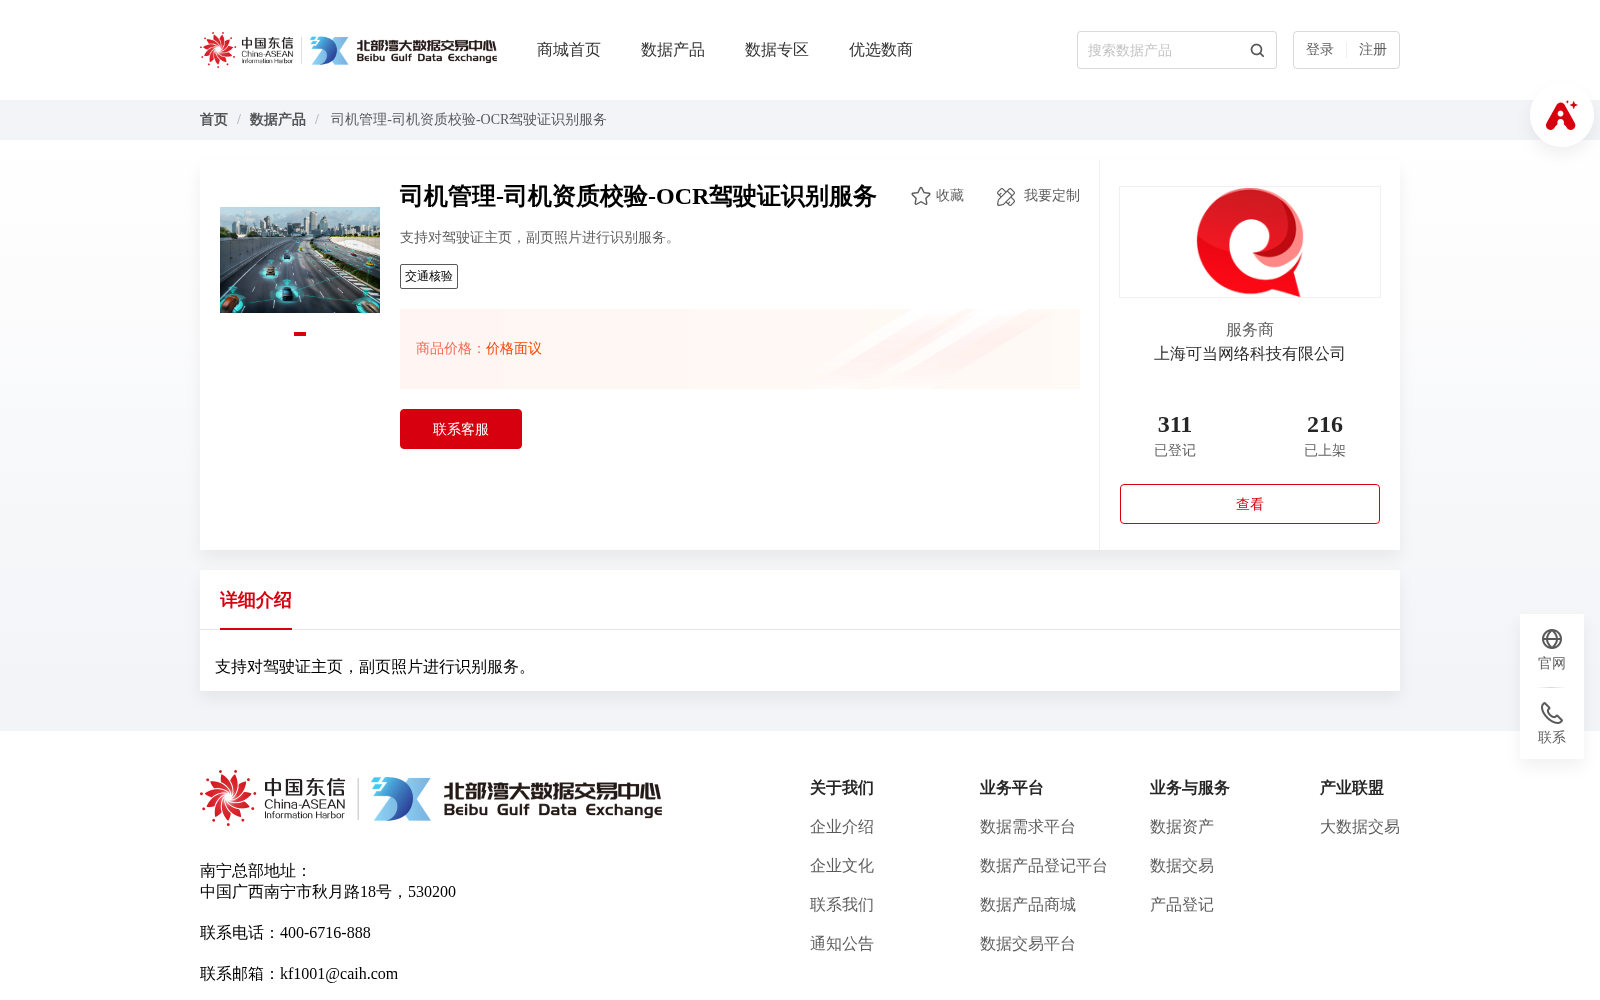The height and width of the screenshot is (1000, 1600).
Task: Open footer link 数据资产
Action: 1182,827
